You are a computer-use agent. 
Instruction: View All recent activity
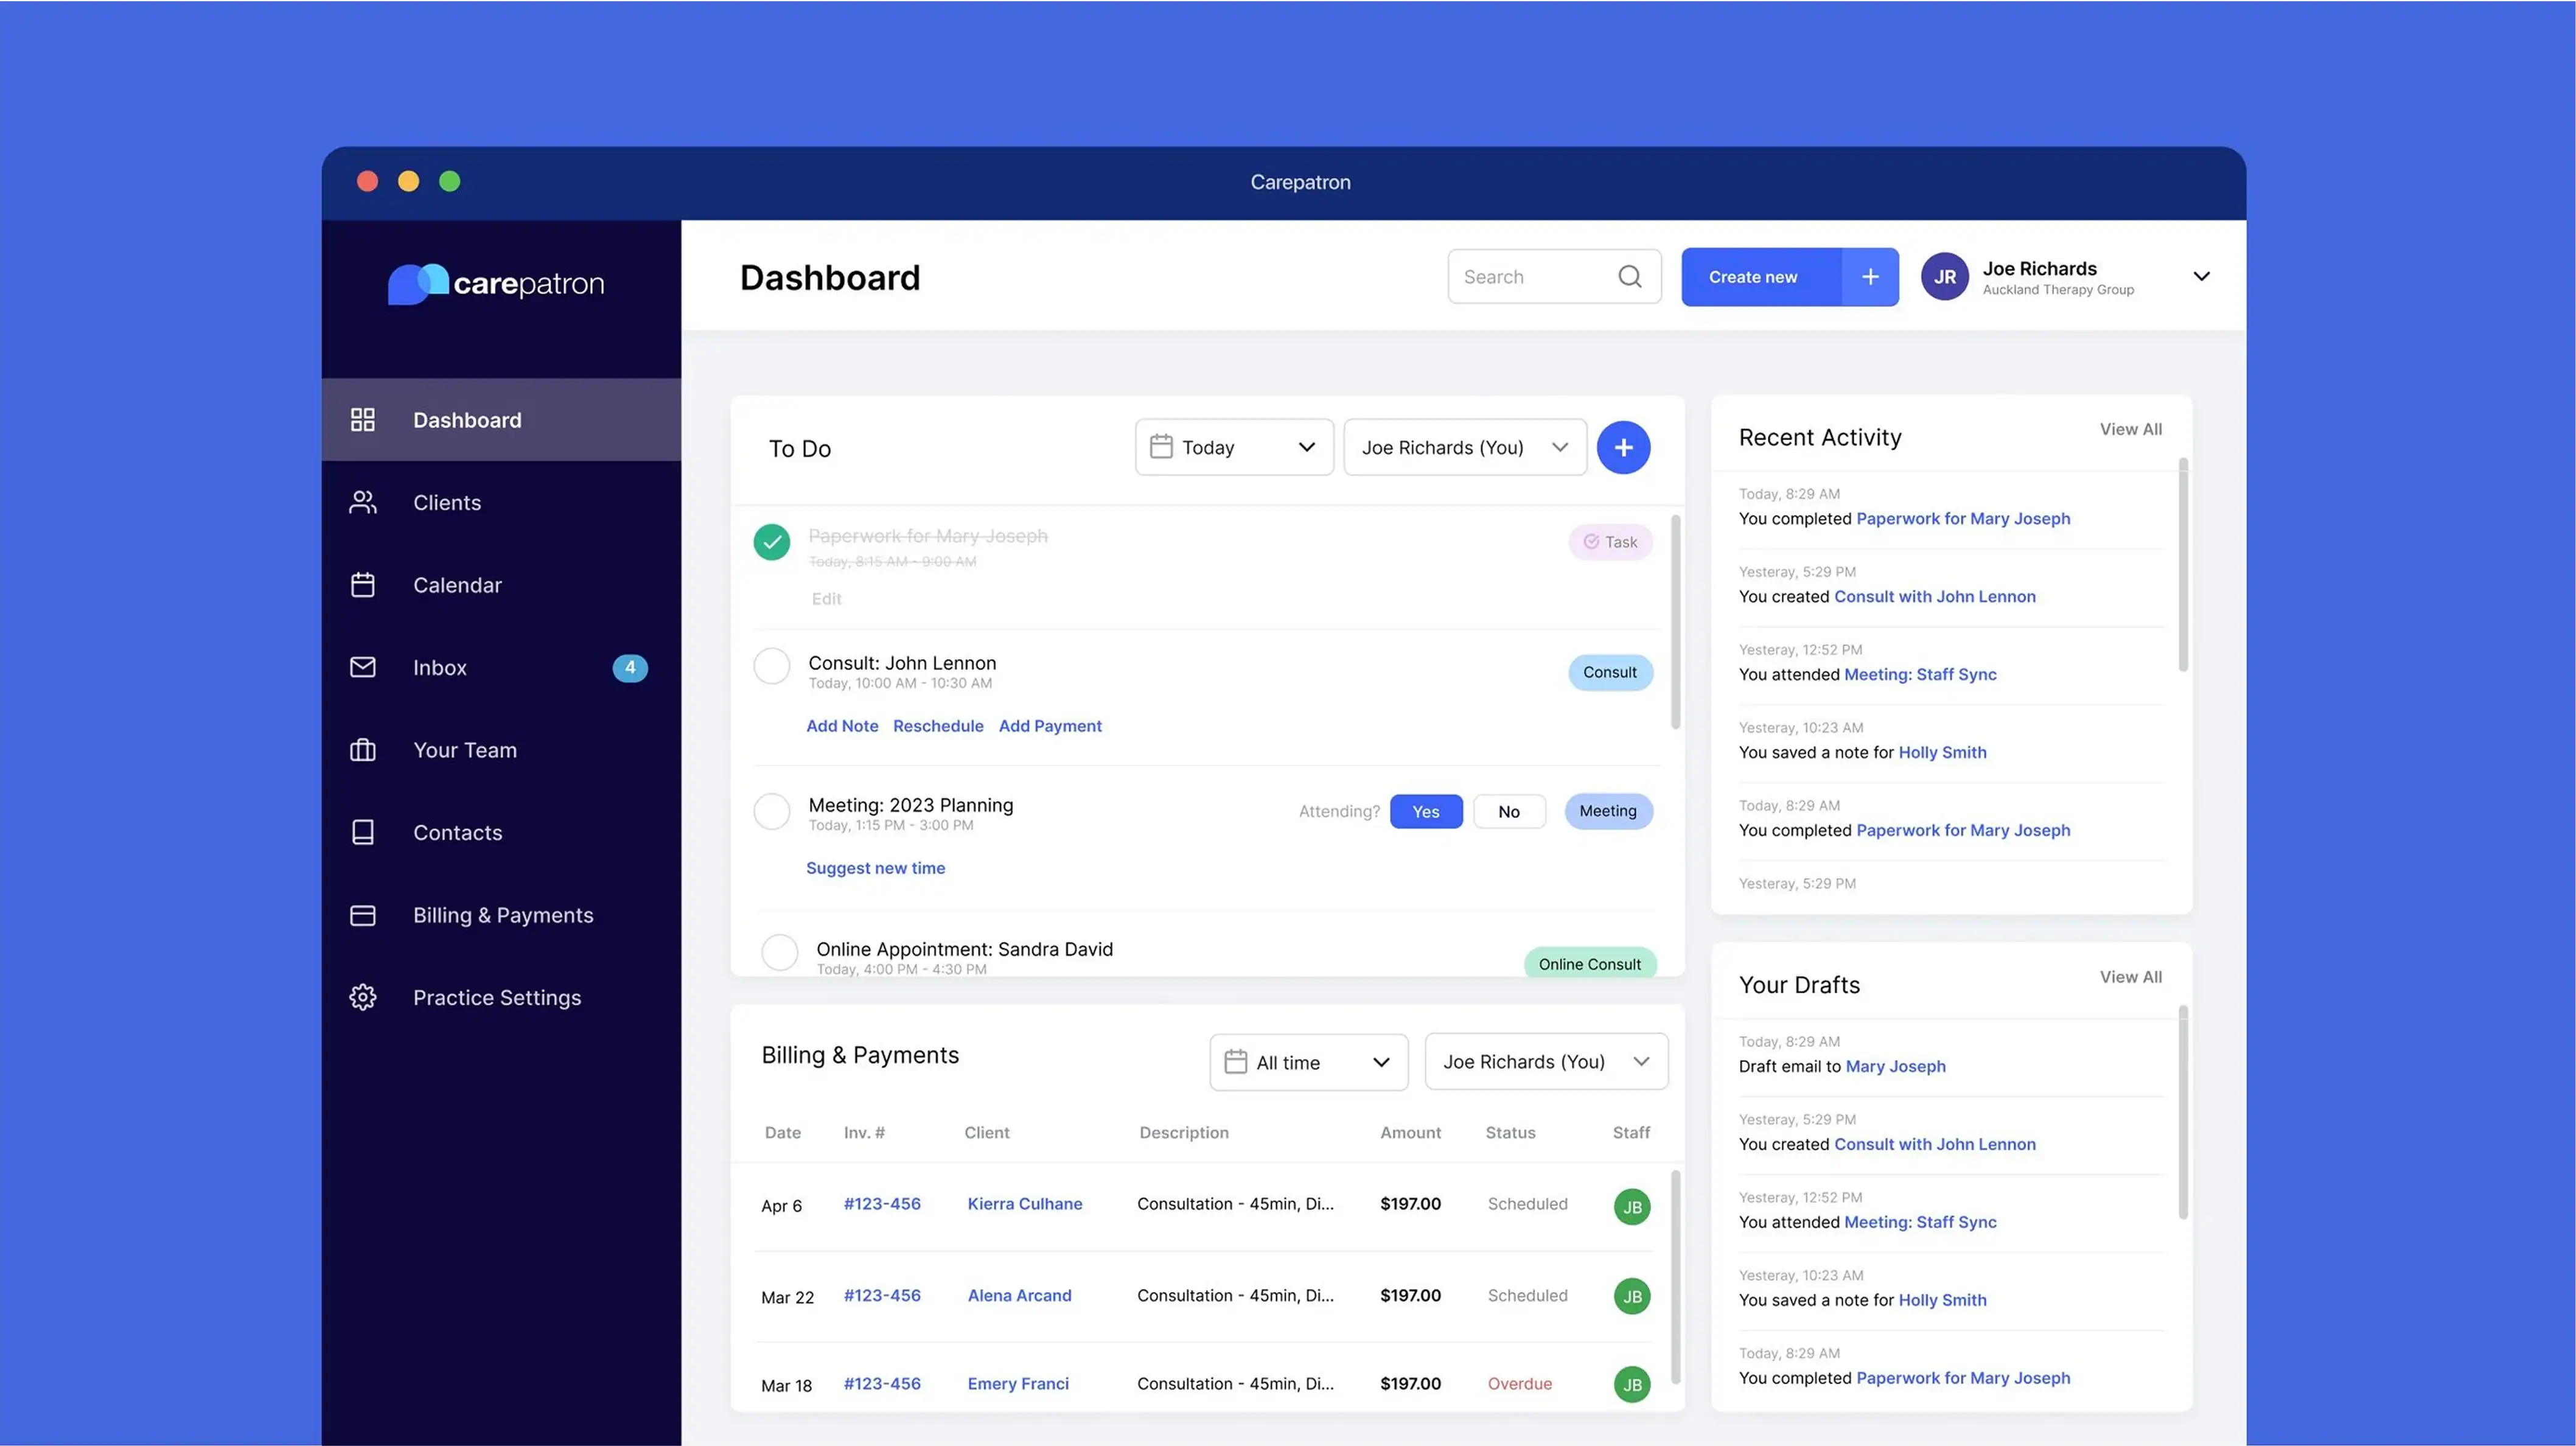2130,429
